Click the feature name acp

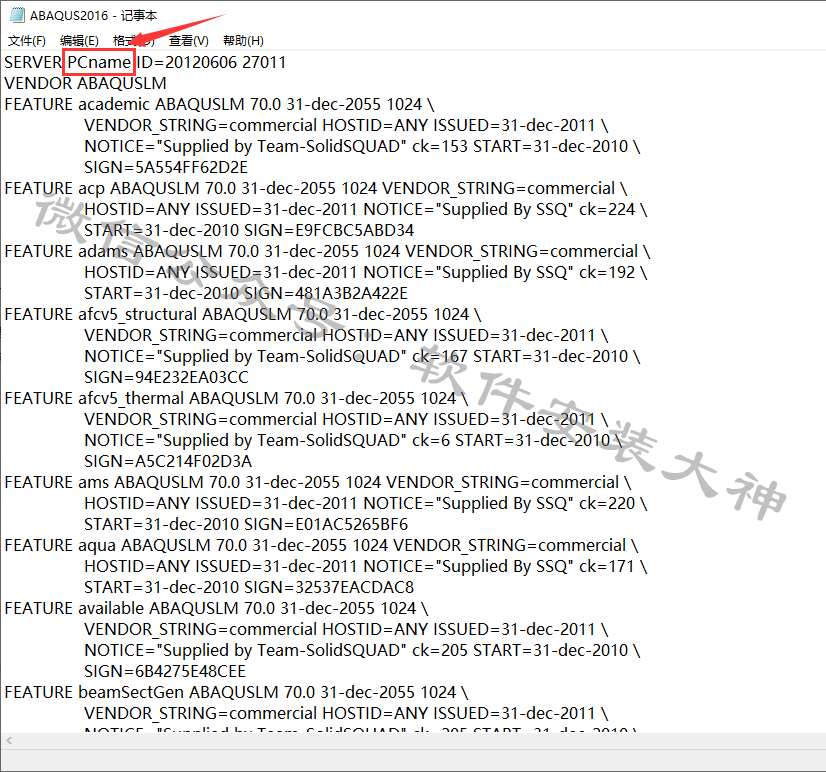pyautogui.click(x=91, y=188)
